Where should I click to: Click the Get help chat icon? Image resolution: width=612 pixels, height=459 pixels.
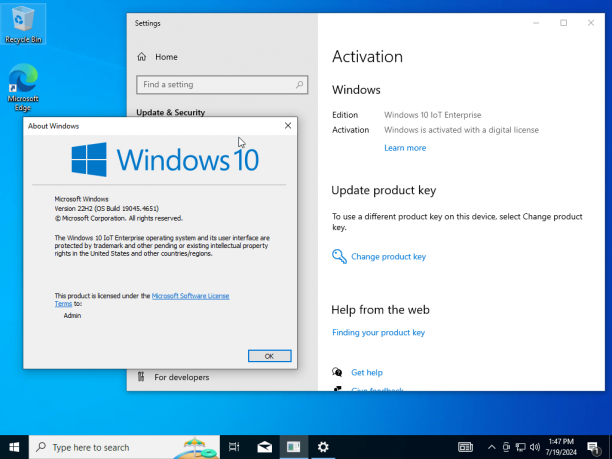tap(337, 372)
